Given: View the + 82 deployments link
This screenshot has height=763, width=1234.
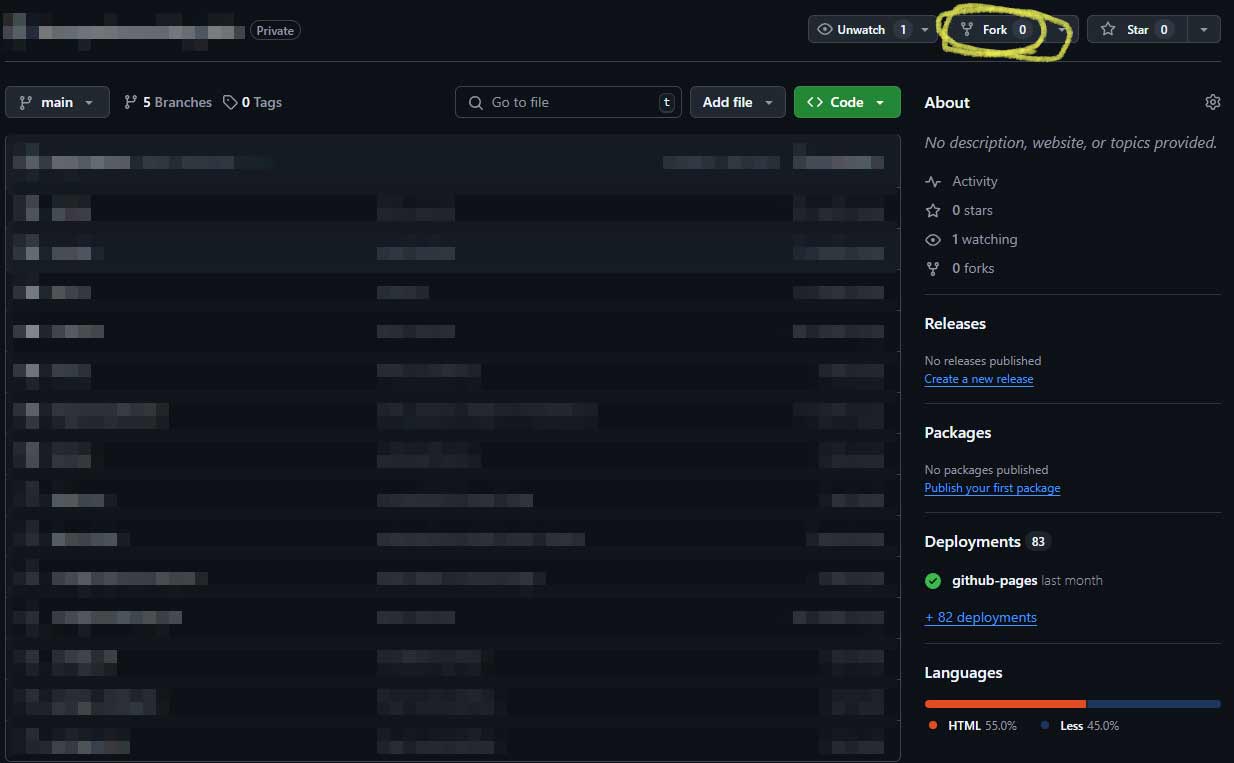Looking at the screenshot, I should [980, 617].
